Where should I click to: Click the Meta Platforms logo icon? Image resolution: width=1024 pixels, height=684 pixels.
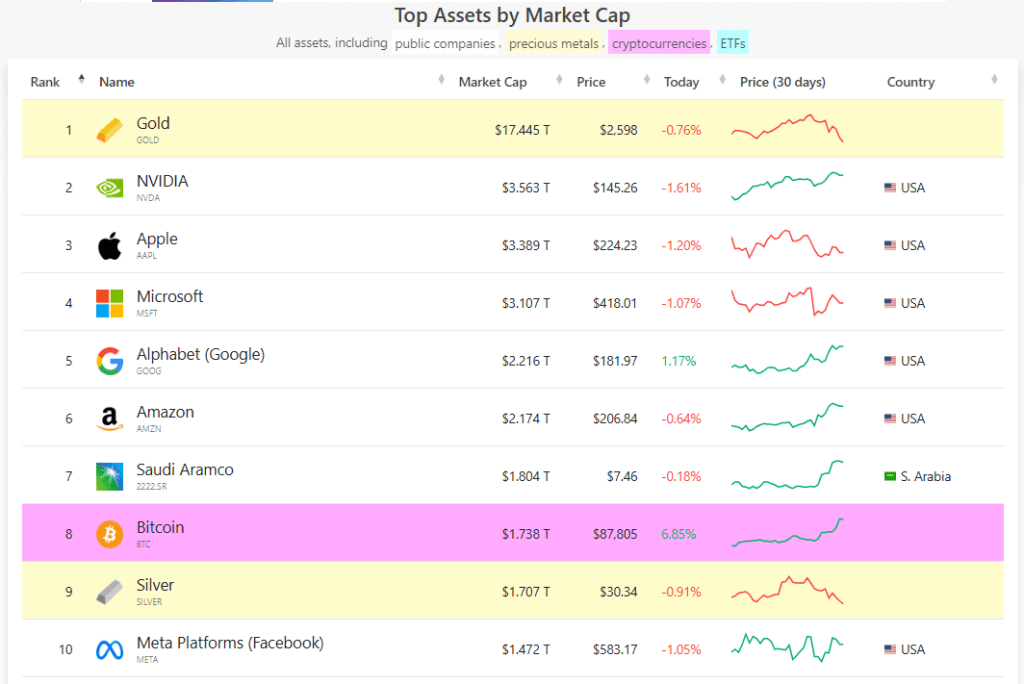110,650
